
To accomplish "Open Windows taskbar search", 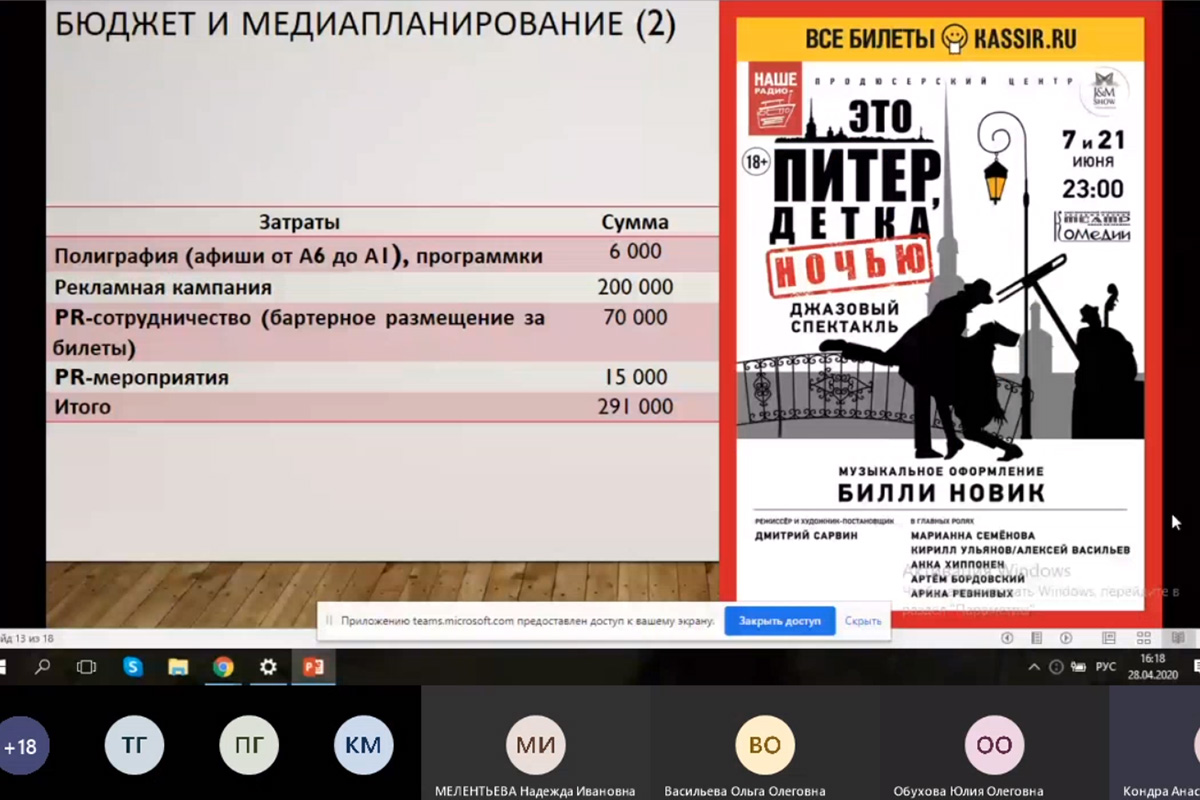I will [42, 666].
